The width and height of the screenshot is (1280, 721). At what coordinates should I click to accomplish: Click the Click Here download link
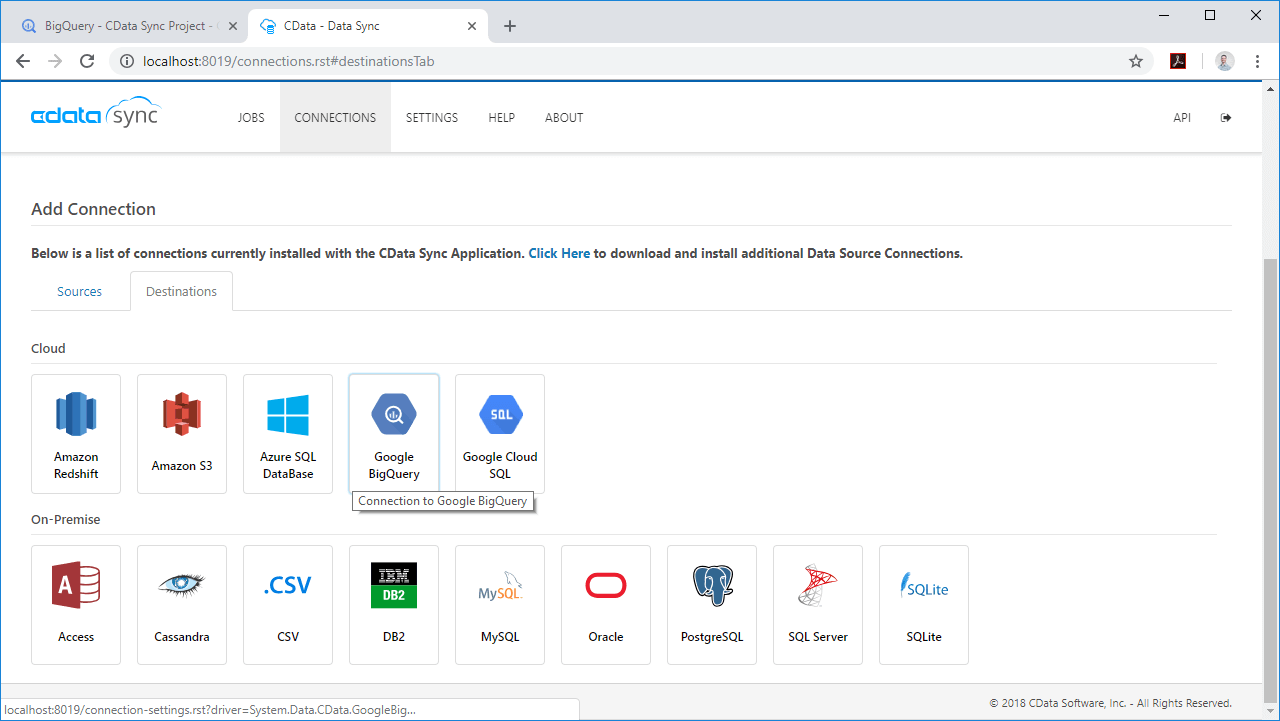pyautogui.click(x=559, y=253)
